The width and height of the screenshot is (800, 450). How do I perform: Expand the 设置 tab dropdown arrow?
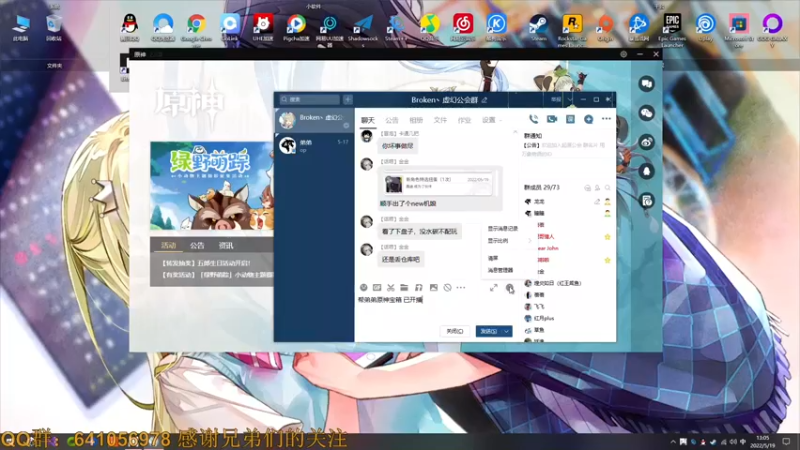click(x=501, y=120)
